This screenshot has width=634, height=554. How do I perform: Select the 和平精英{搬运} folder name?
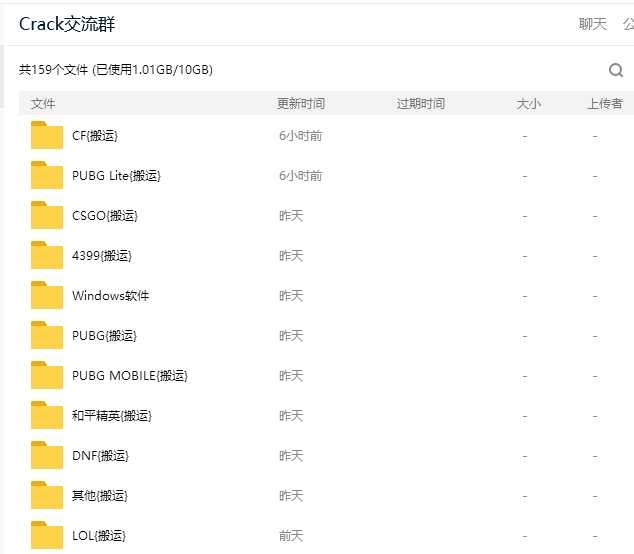(112, 416)
